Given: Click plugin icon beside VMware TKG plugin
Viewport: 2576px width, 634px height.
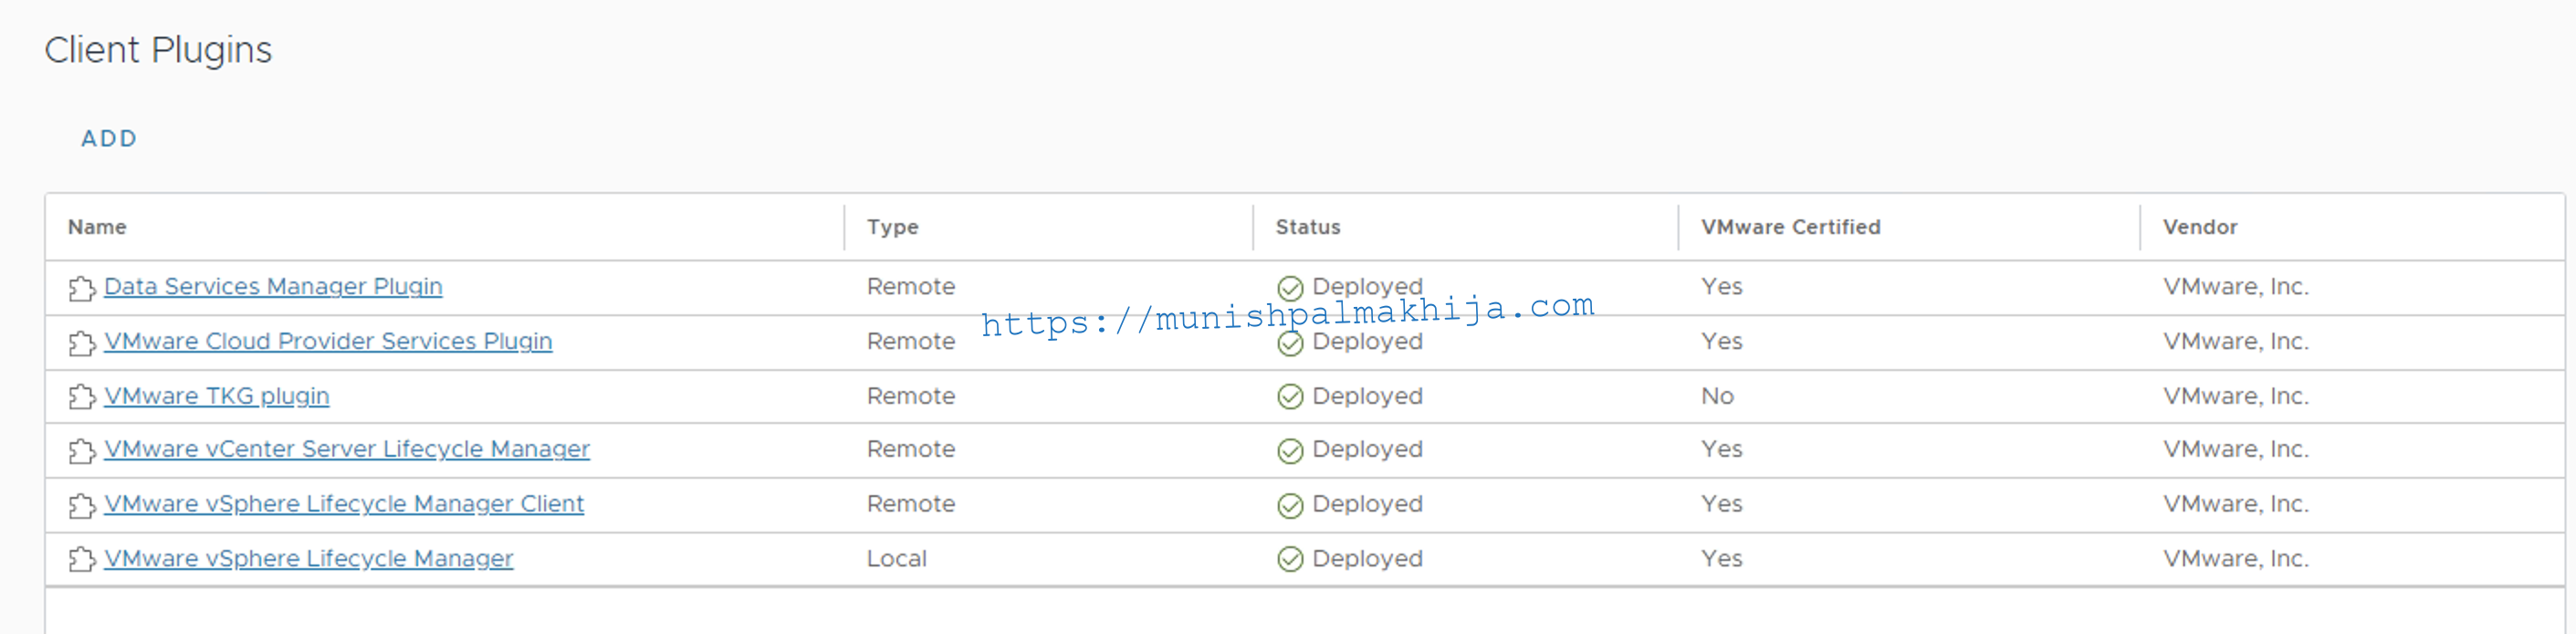Looking at the screenshot, I should pos(82,398).
